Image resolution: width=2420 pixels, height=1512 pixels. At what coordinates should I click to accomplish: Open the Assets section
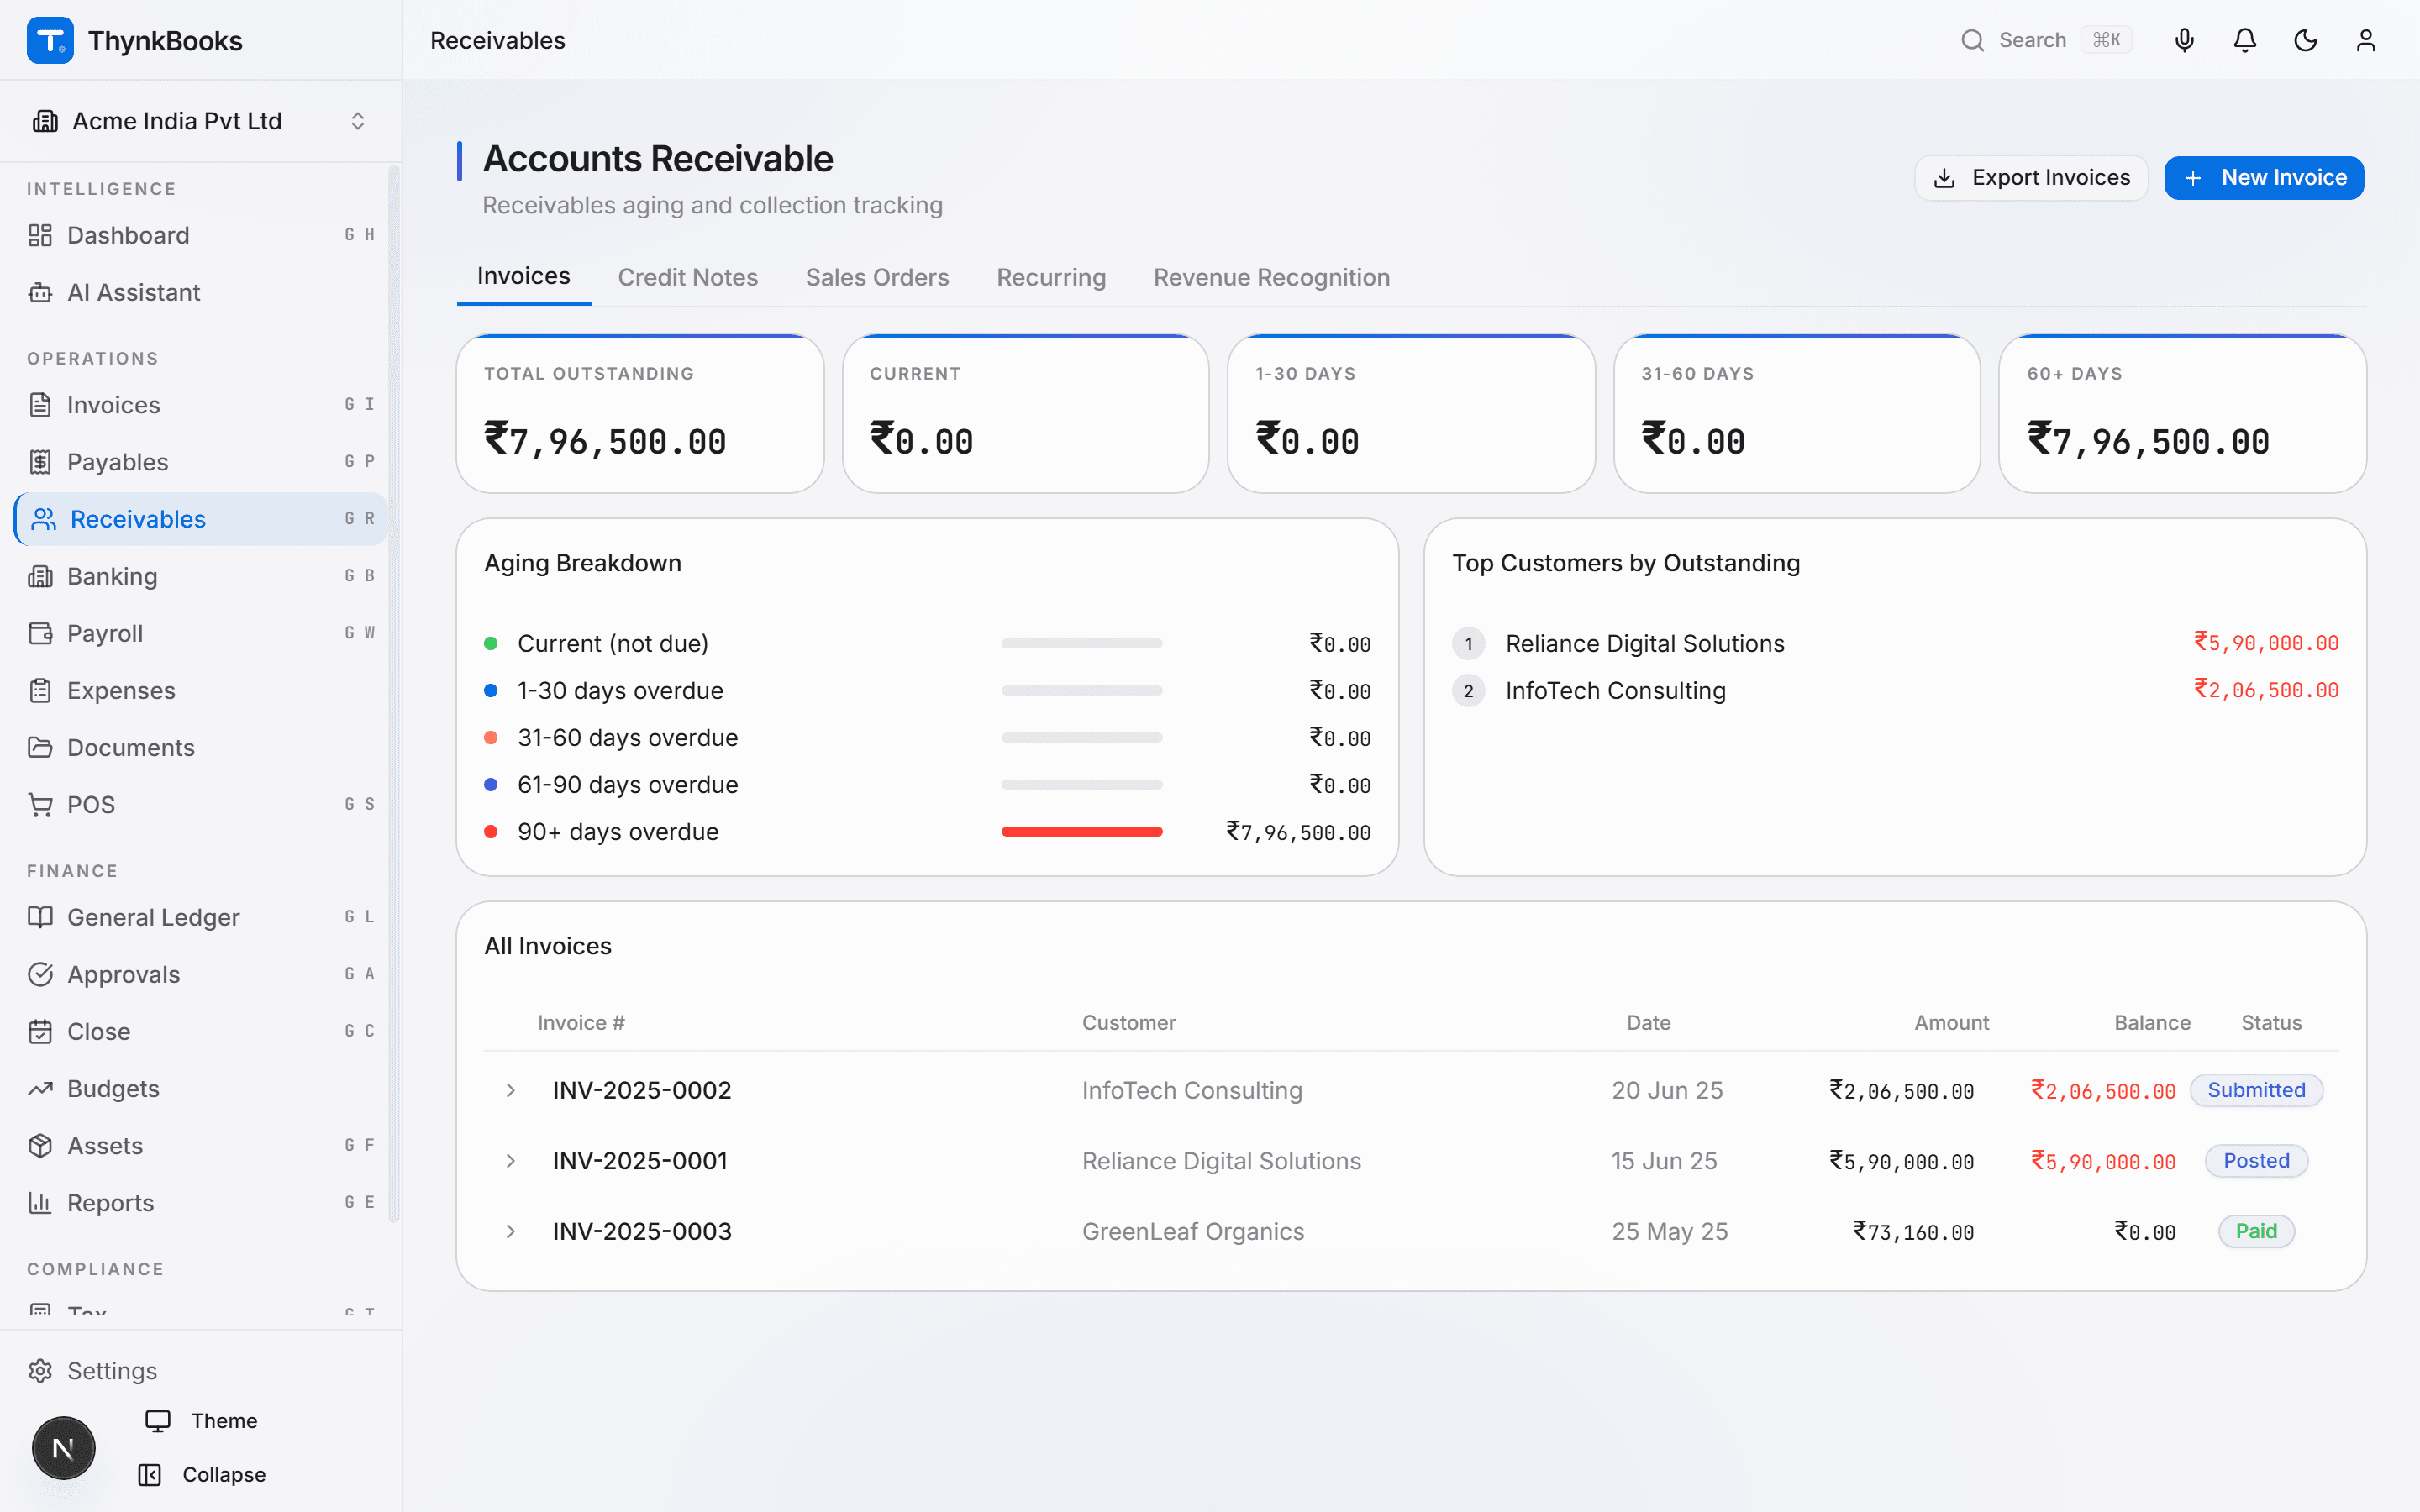pos(201,1145)
